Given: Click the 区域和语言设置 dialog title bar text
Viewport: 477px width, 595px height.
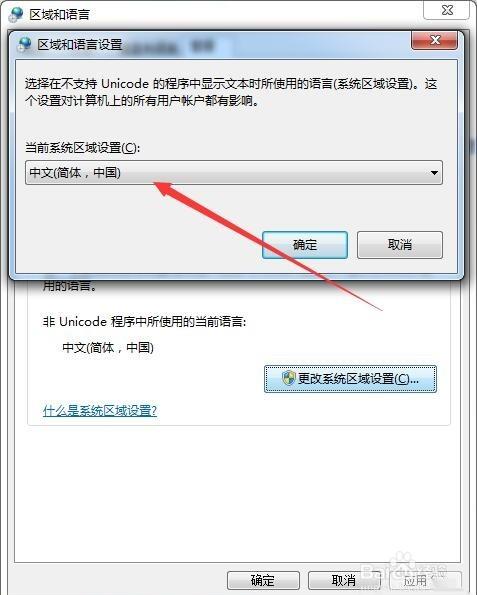Looking at the screenshot, I should pyautogui.click(x=80, y=44).
